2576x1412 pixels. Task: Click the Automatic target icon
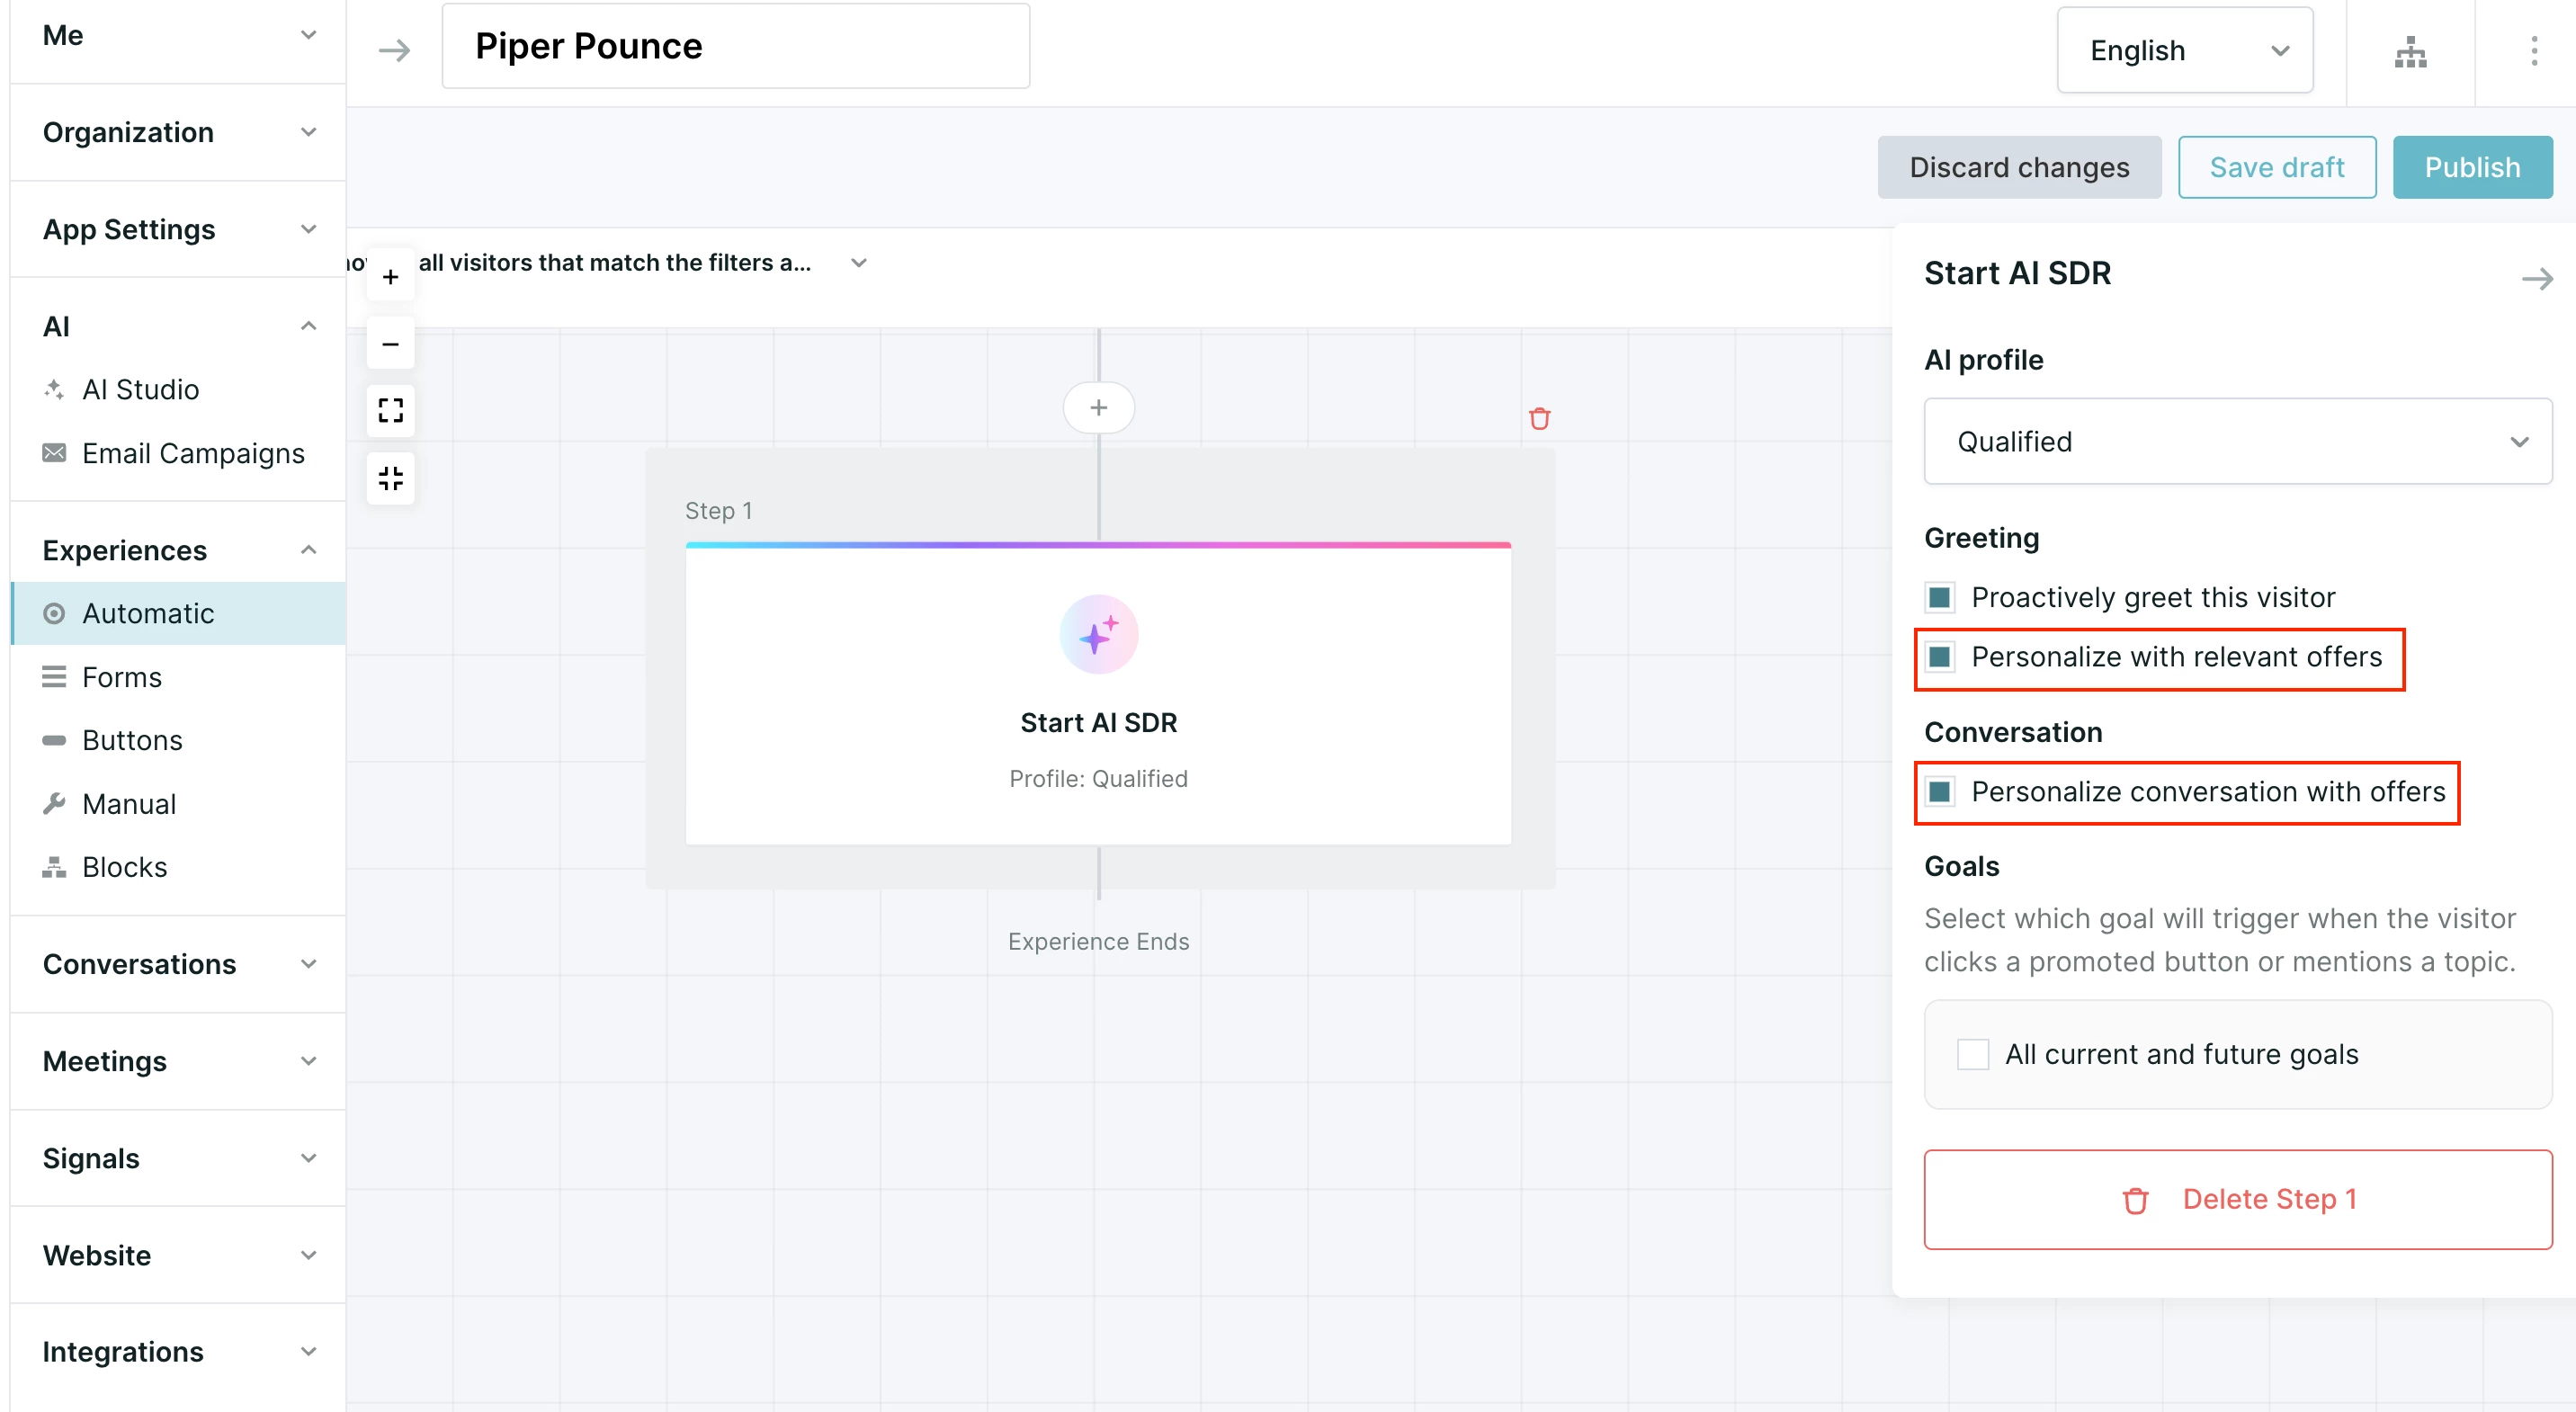pos(54,613)
